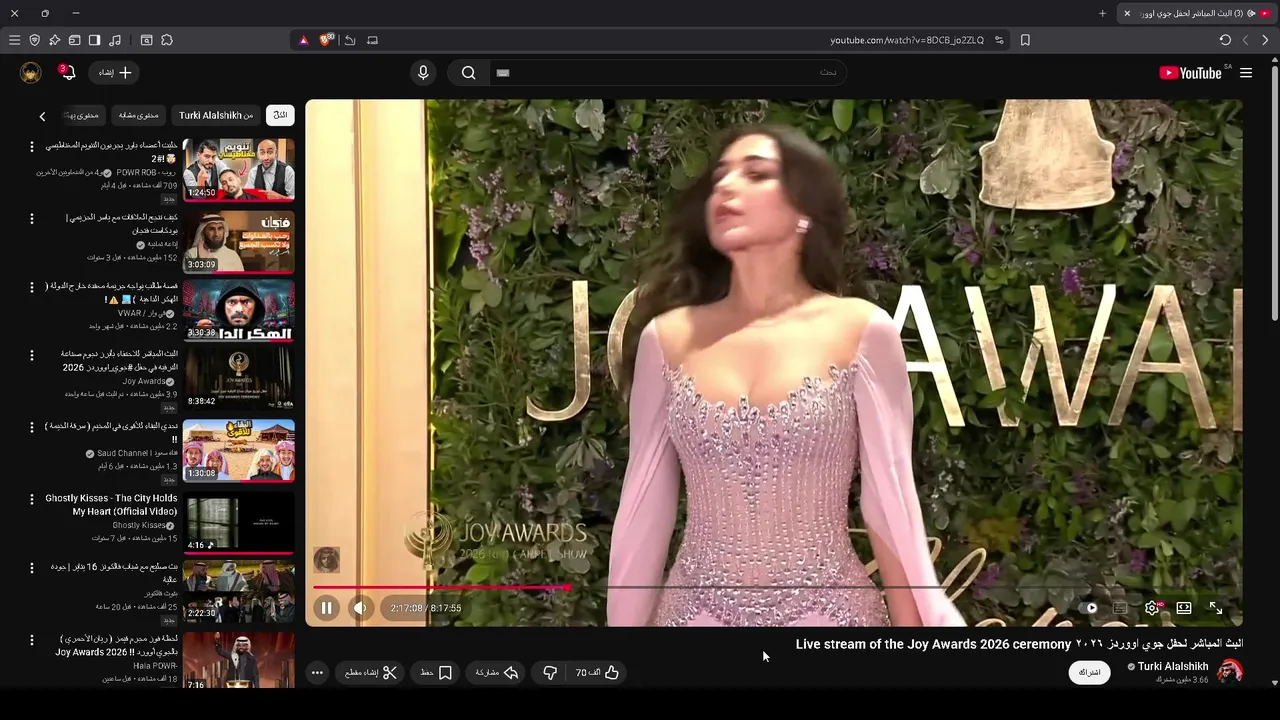
Task: Subscribe to Turki Alalshikh channel
Action: (1090, 672)
